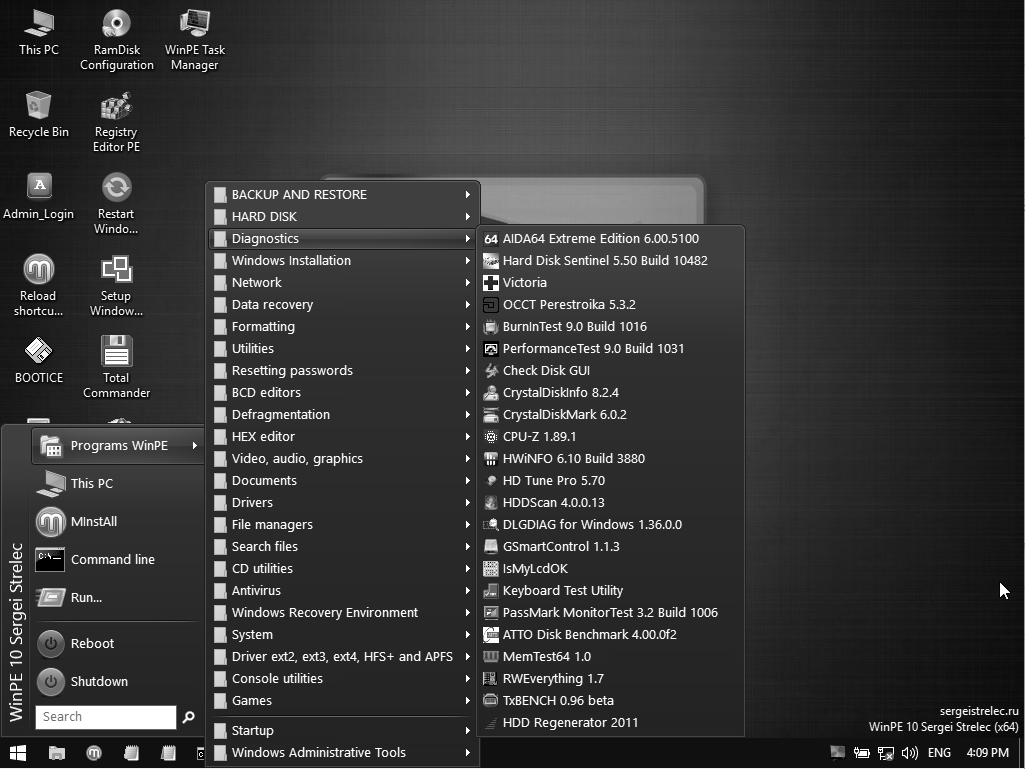Open the volume control in system tray

pyautogui.click(x=908, y=753)
